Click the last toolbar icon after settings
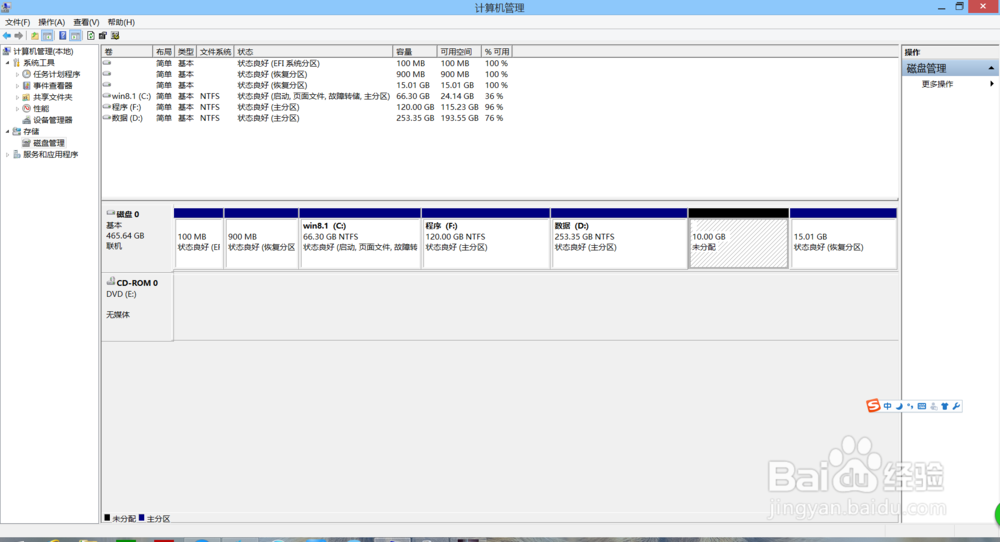 tap(115, 36)
